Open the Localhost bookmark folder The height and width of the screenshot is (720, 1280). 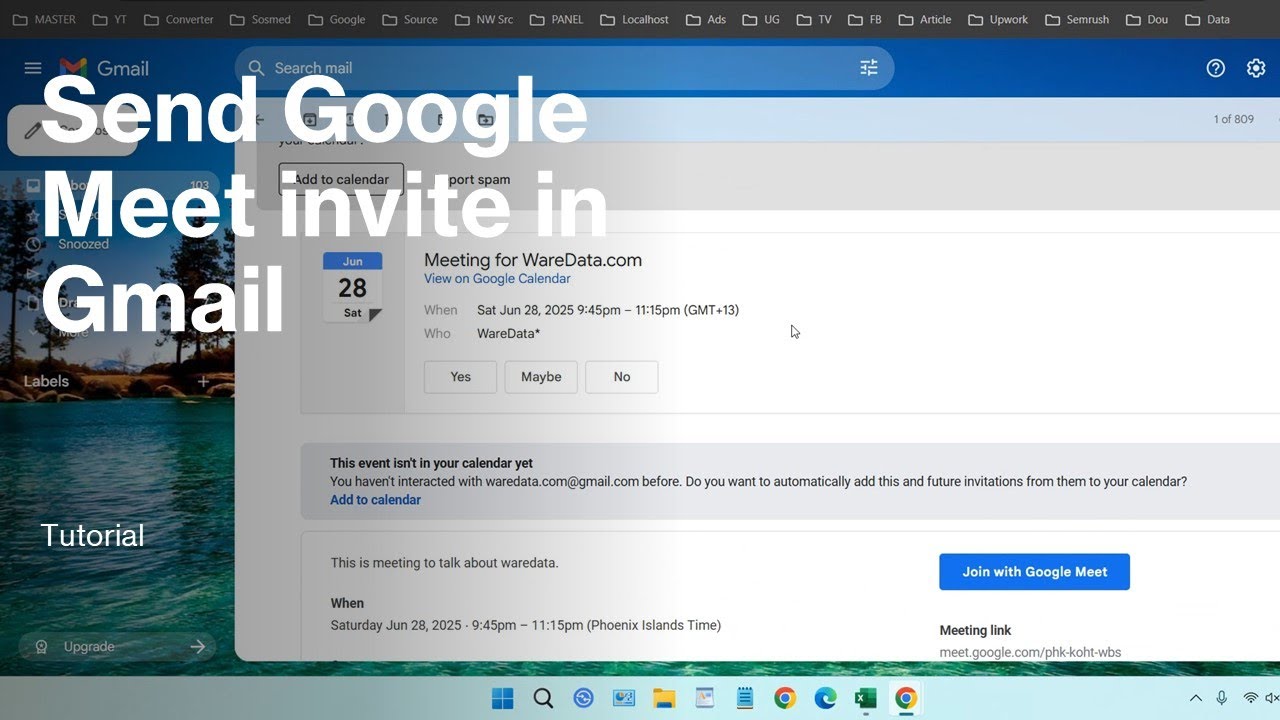635,19
